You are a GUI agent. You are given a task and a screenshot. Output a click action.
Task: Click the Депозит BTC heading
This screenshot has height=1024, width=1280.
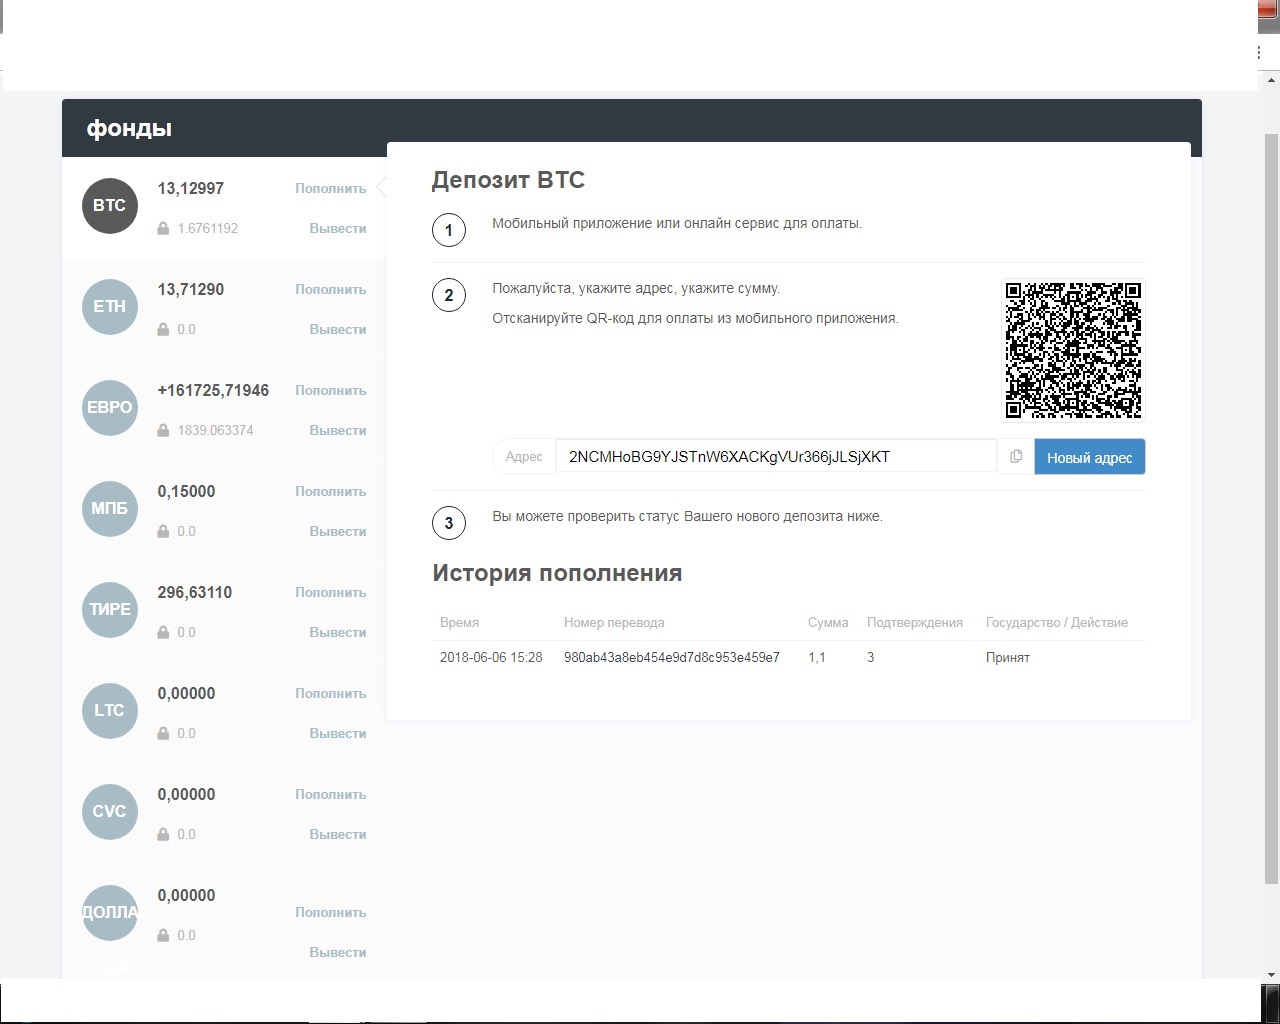click(508, 180)
